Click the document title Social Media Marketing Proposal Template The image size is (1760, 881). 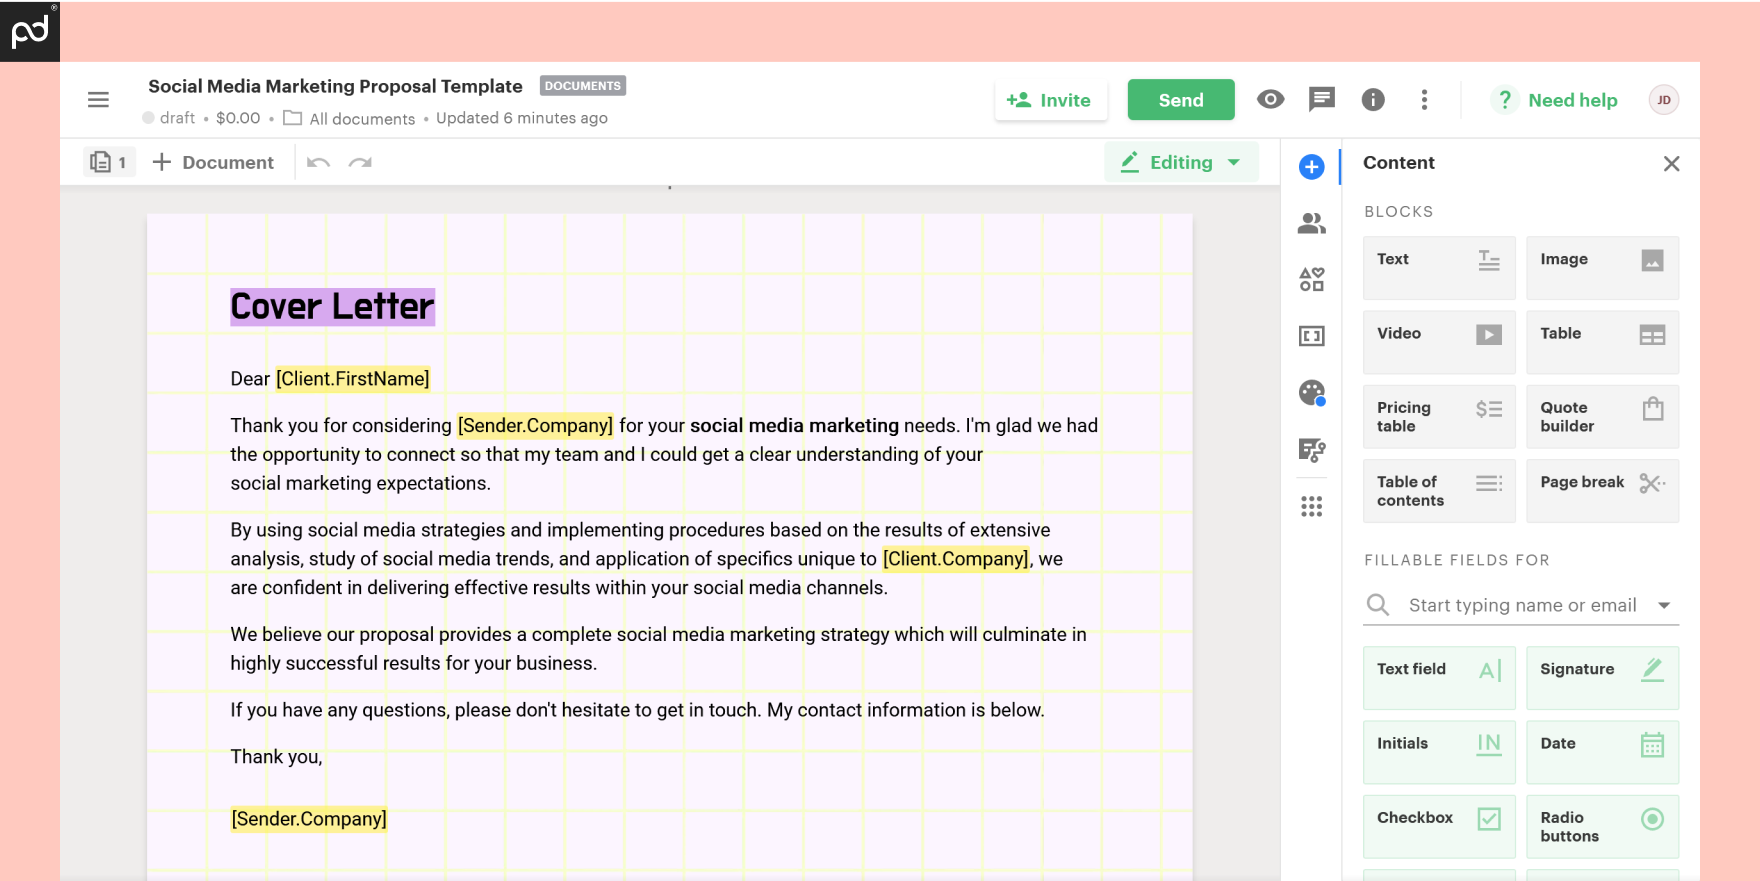coord(335,86)
